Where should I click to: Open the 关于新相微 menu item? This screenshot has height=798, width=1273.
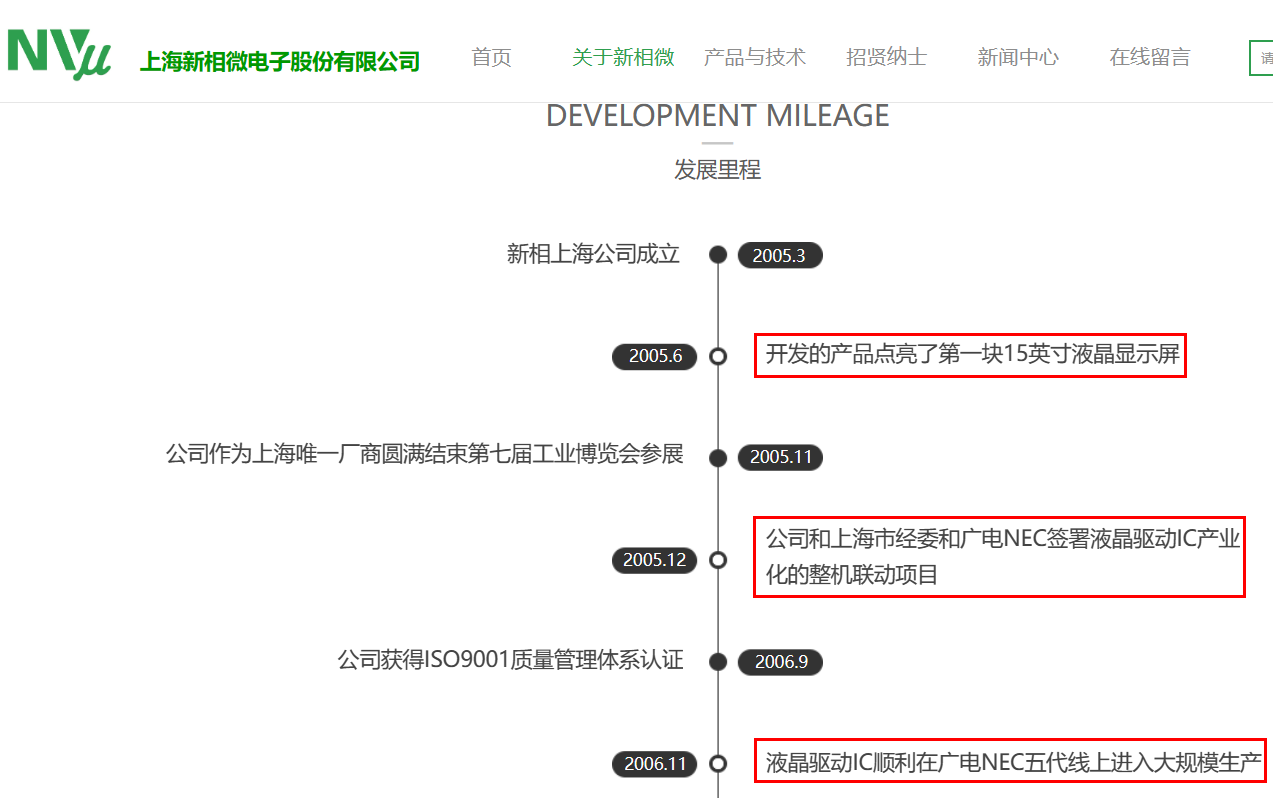click(x=623, y=58)
